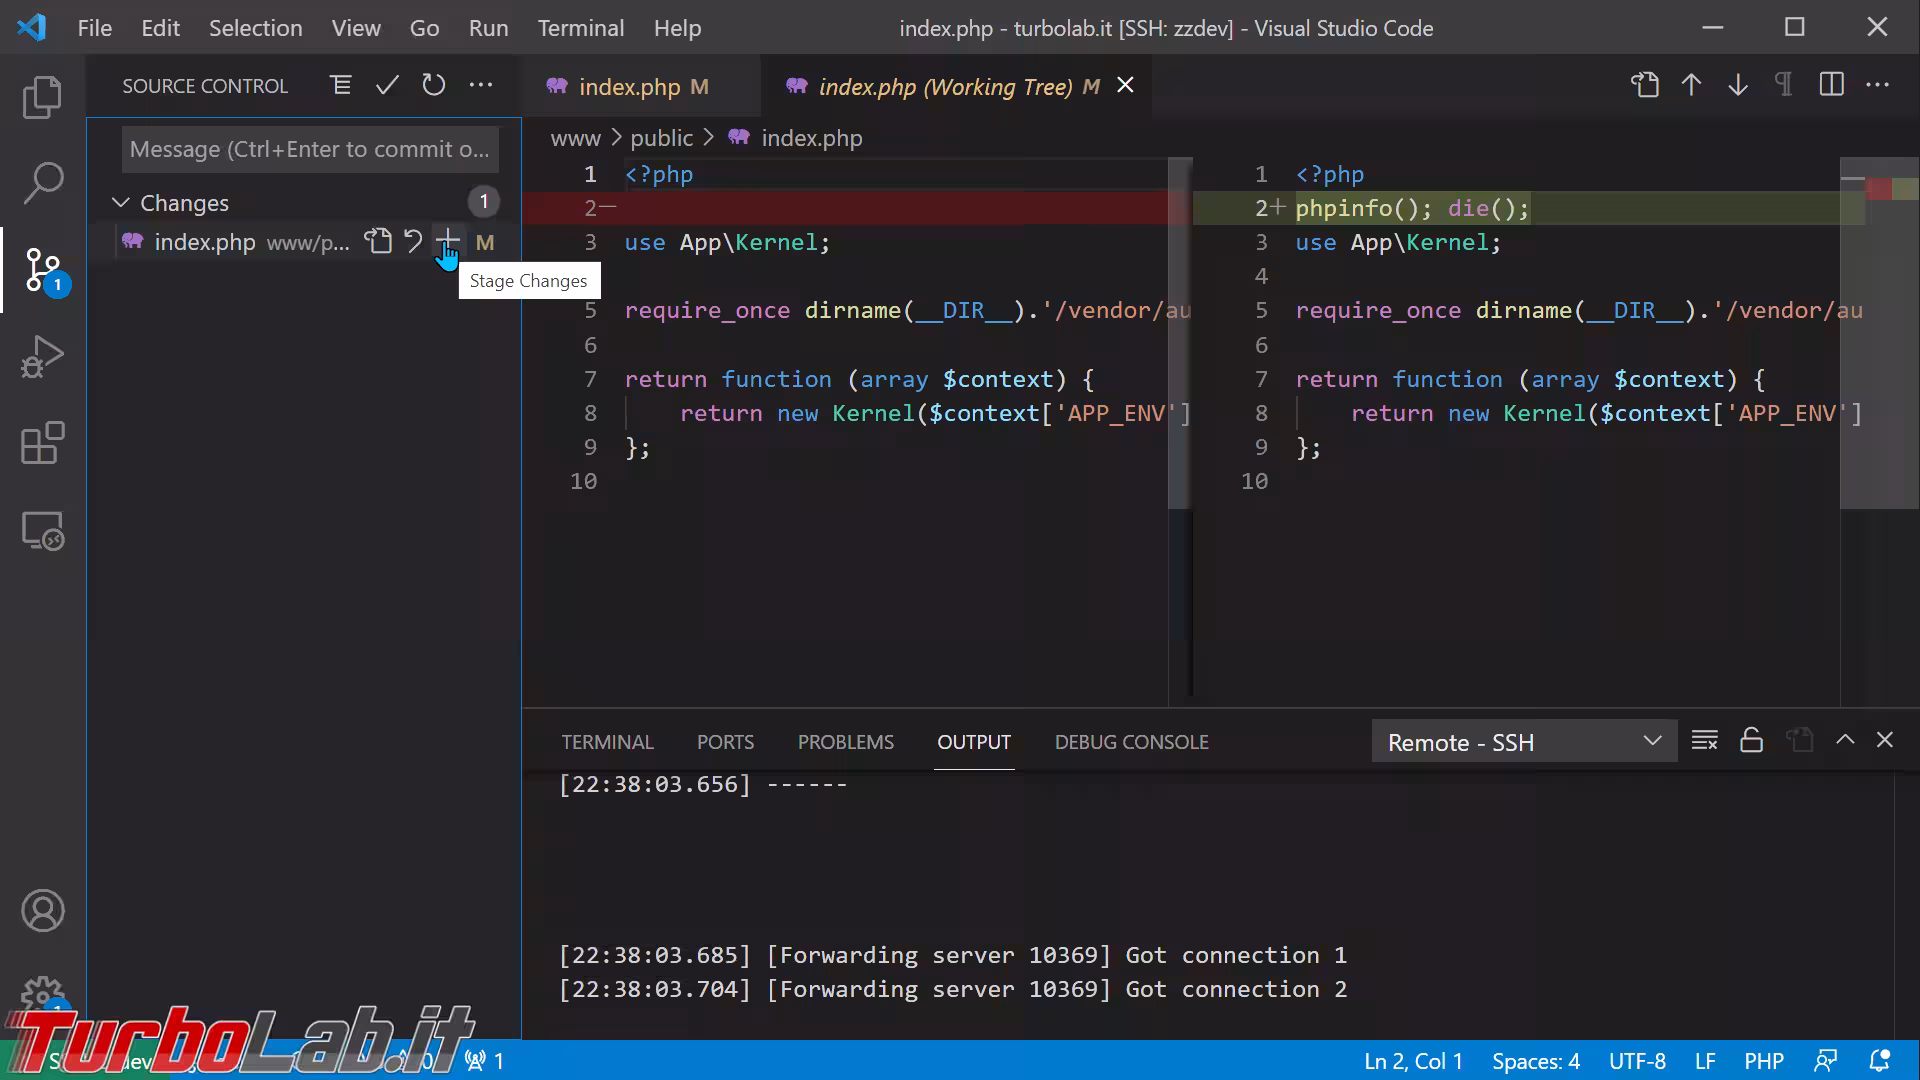
Task: Open the Terminal menu
Action: [x=580, y=28]
